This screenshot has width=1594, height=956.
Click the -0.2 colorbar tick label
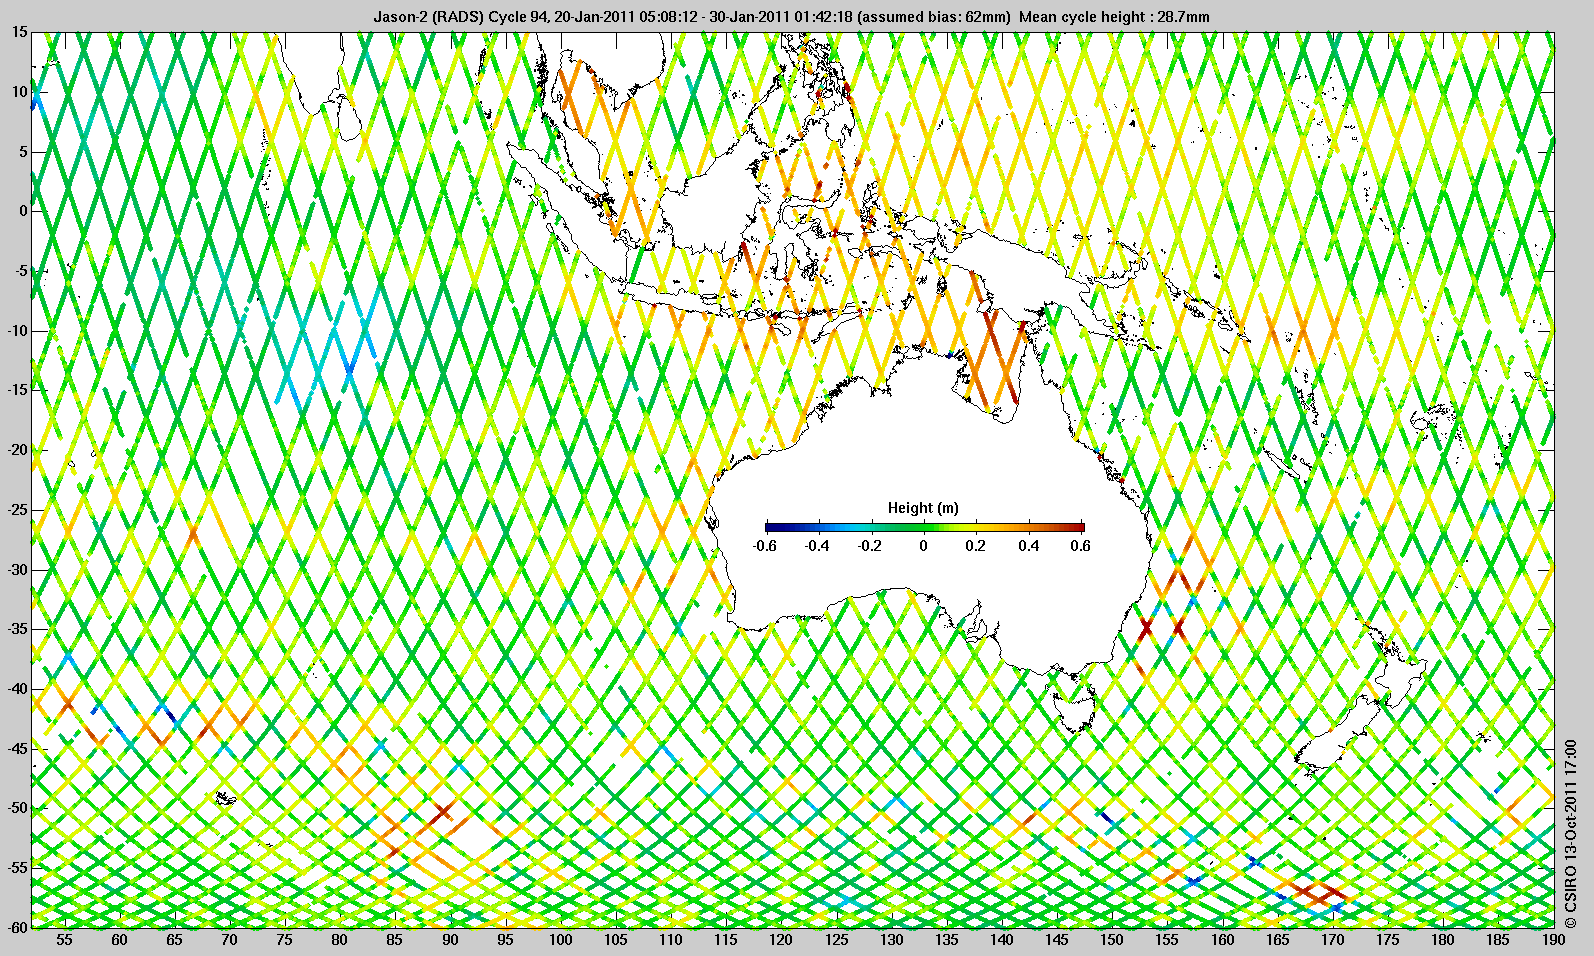point(871,546)
